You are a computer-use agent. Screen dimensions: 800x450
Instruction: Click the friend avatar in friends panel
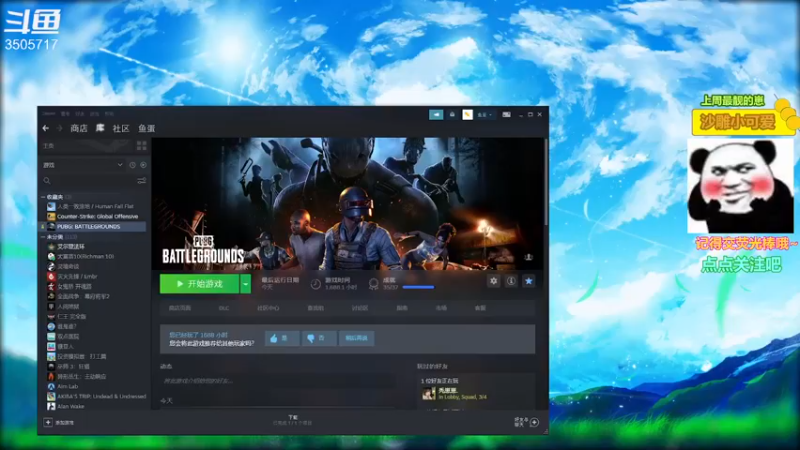pos(429,393)
